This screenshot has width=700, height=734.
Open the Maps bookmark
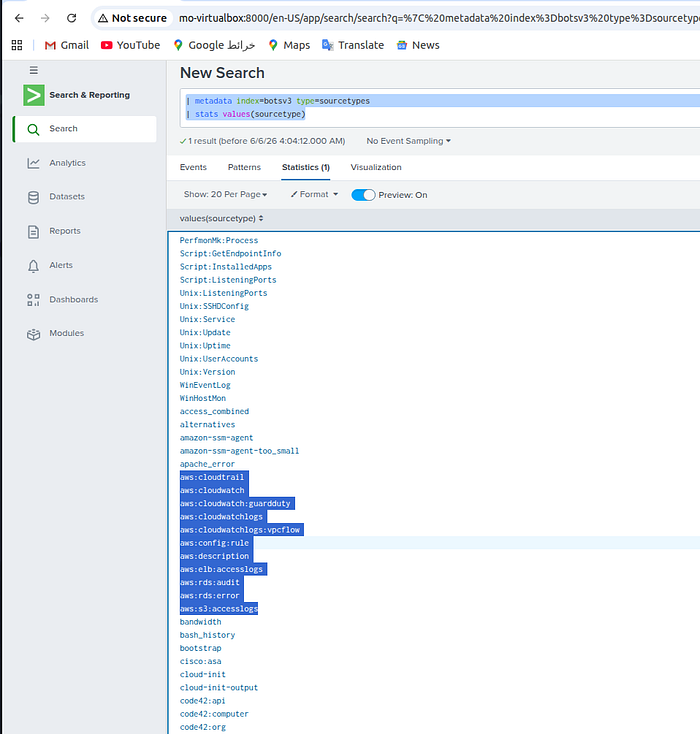(289, 45)
